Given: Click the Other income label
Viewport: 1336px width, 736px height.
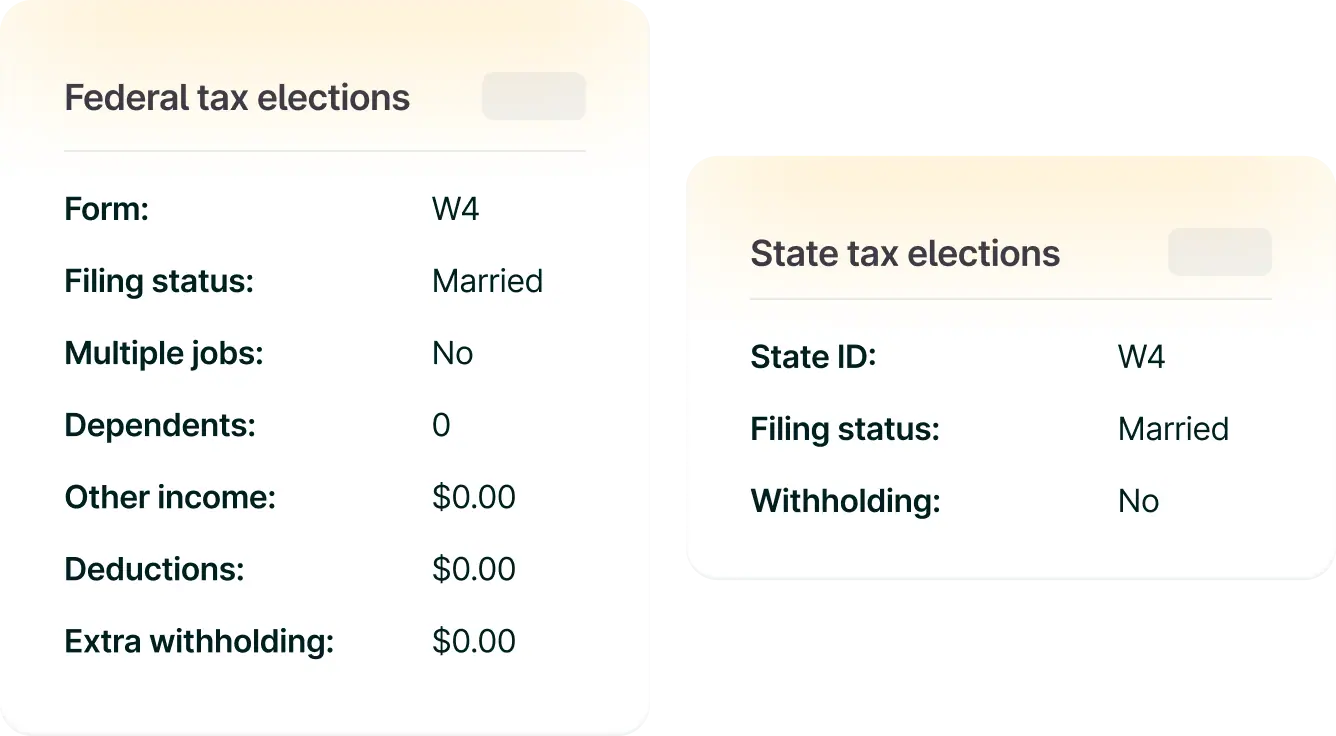Looking at the screenshot, I should tap(170, 498).
